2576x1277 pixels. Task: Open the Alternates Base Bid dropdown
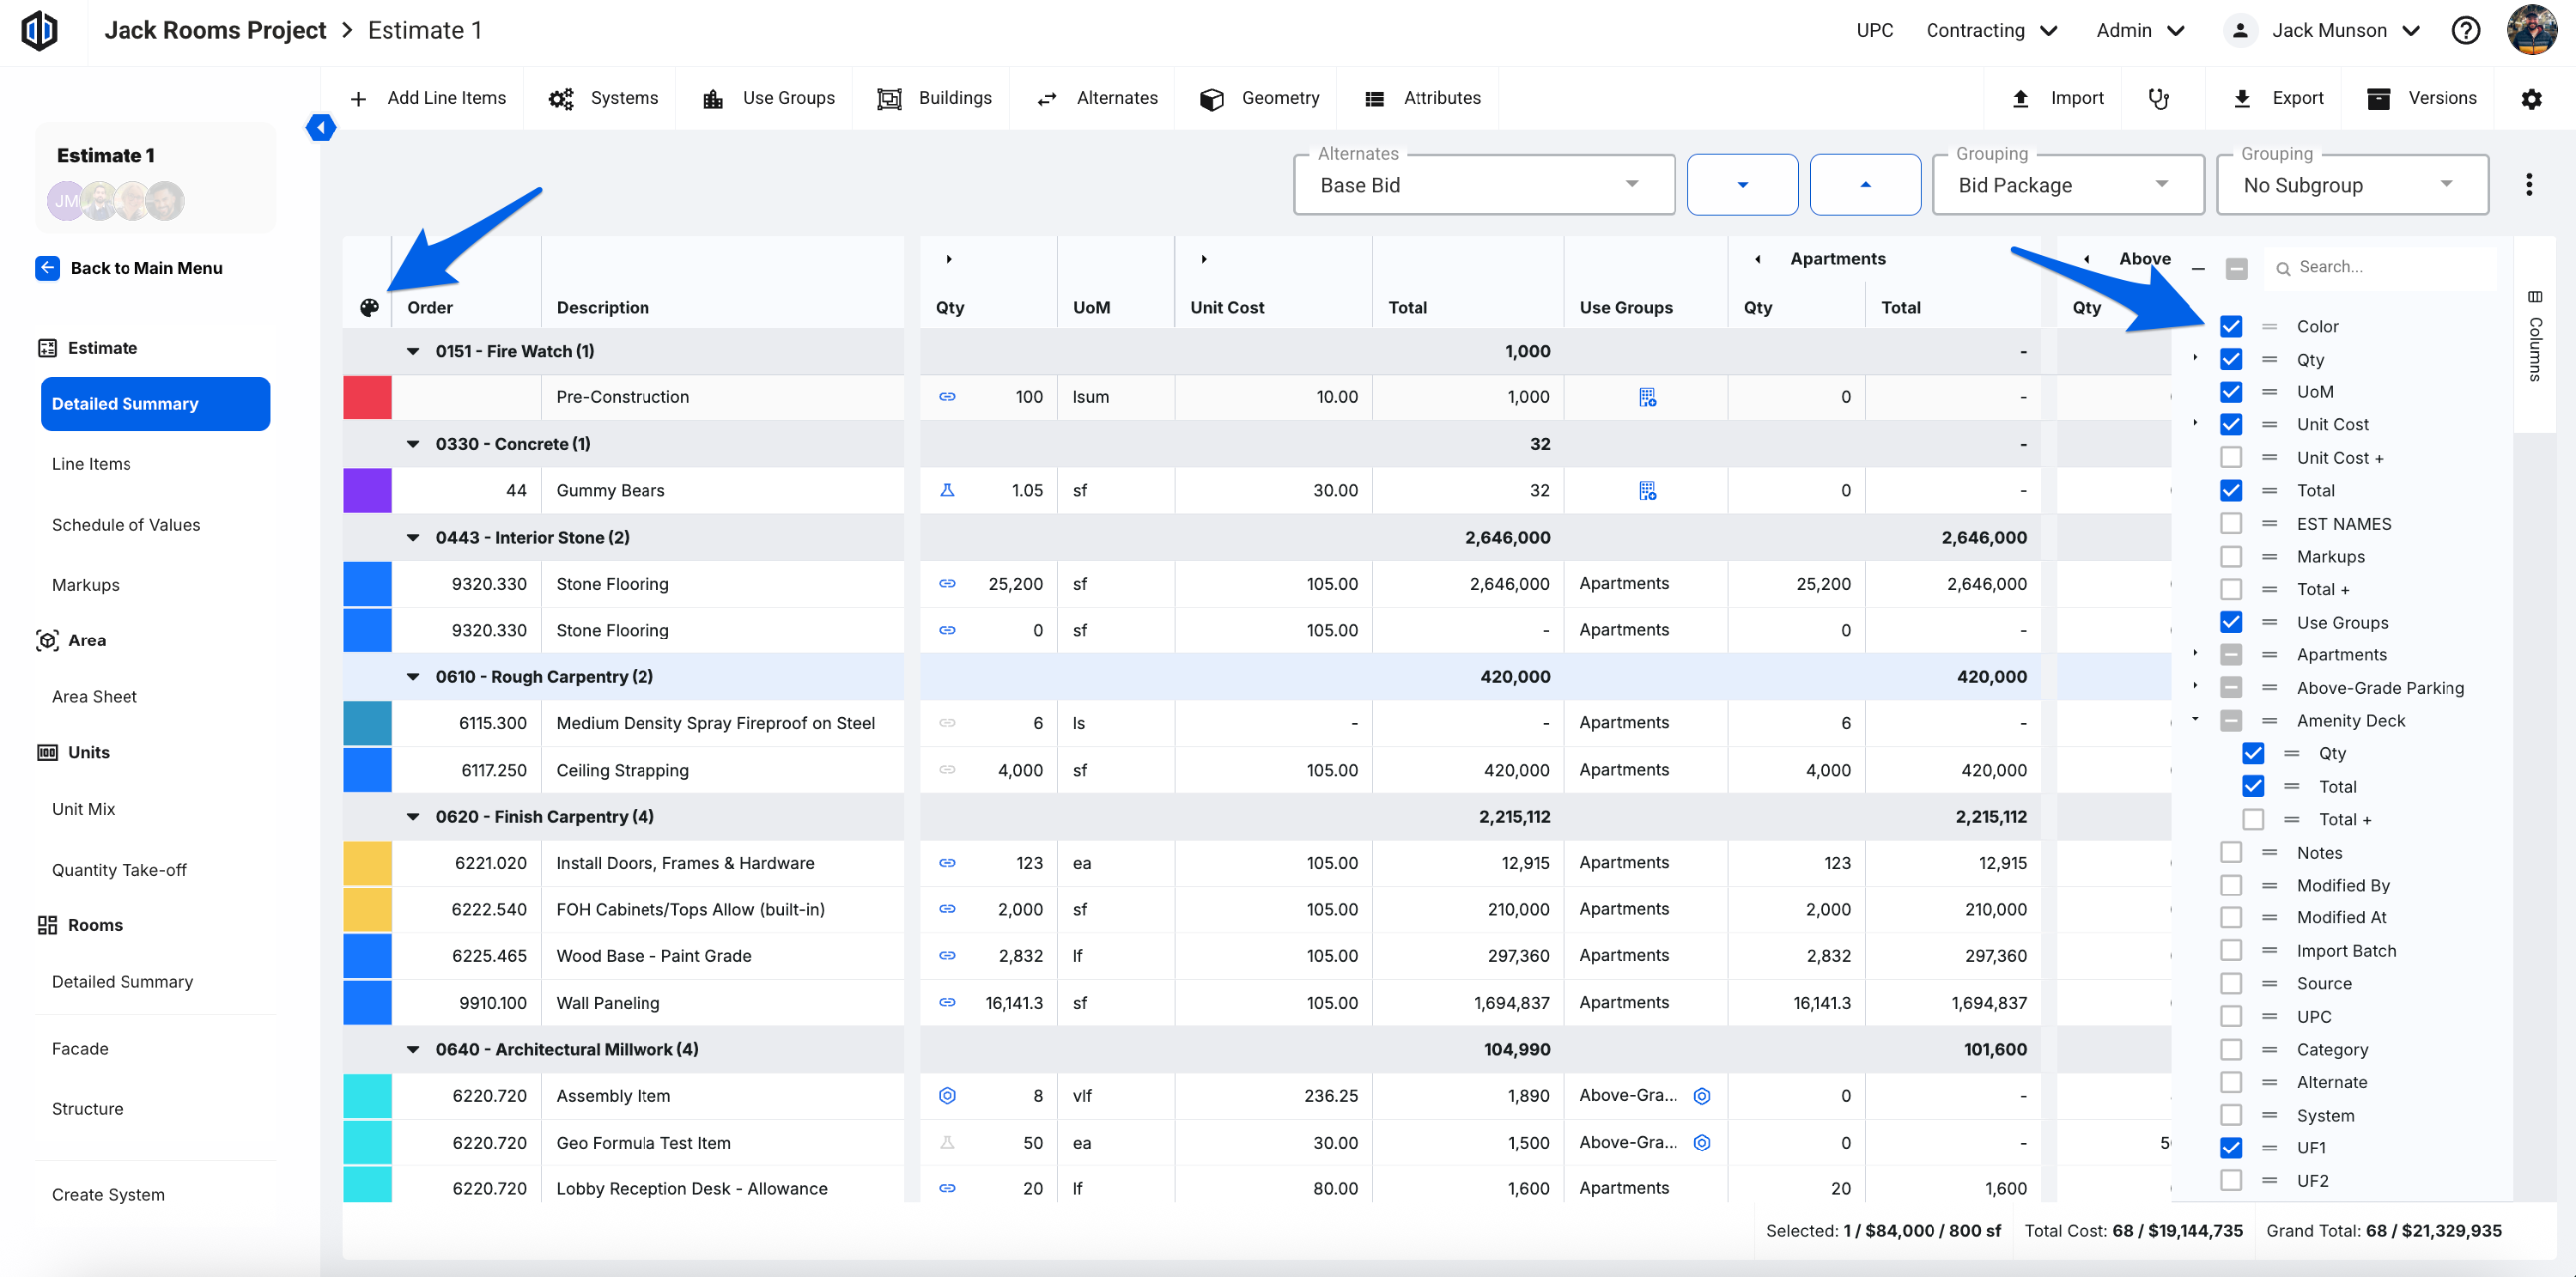point(1483,185)
